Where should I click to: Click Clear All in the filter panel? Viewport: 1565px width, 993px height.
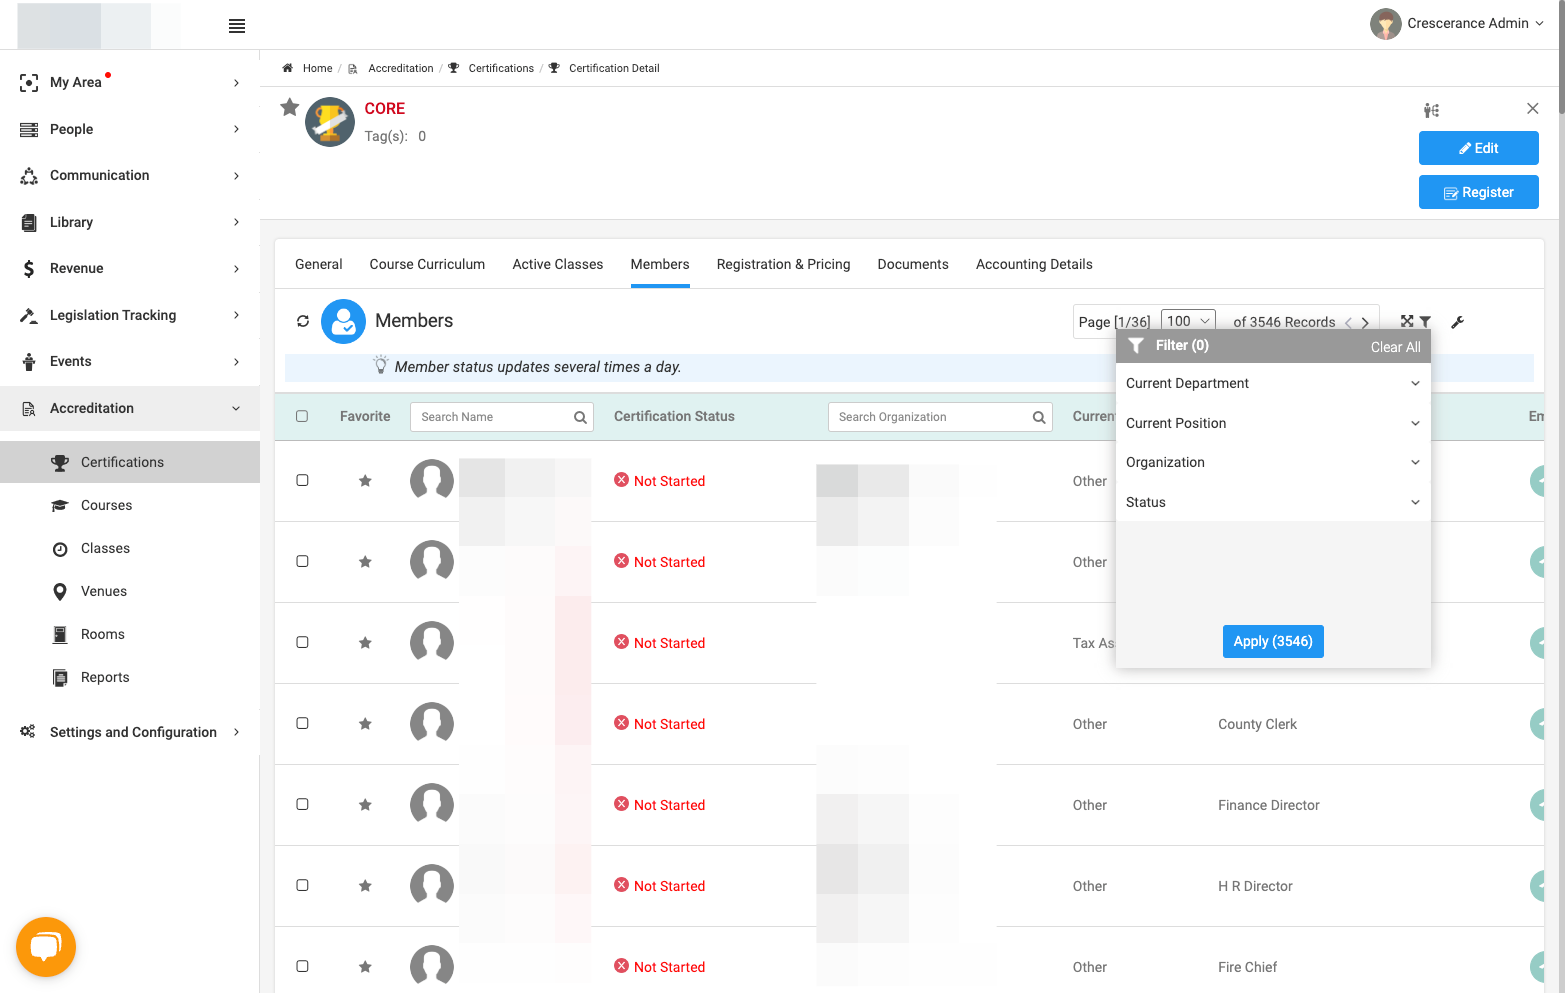pos(1395,347)
